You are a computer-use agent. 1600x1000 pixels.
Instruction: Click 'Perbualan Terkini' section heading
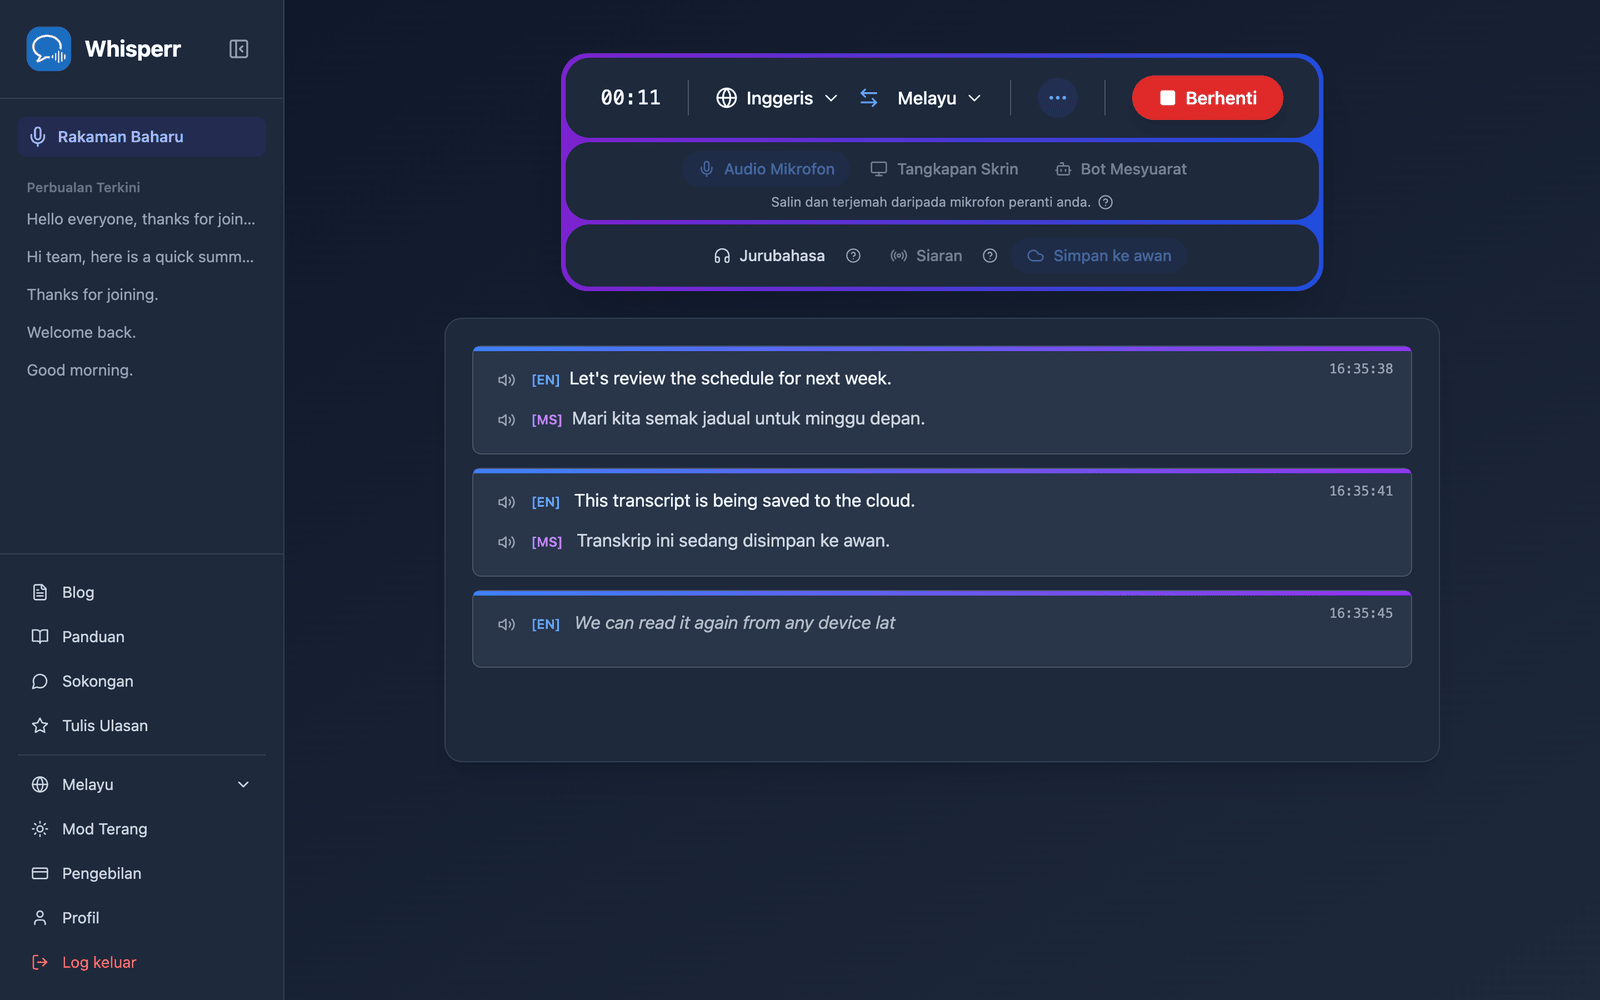pos(83,187)
